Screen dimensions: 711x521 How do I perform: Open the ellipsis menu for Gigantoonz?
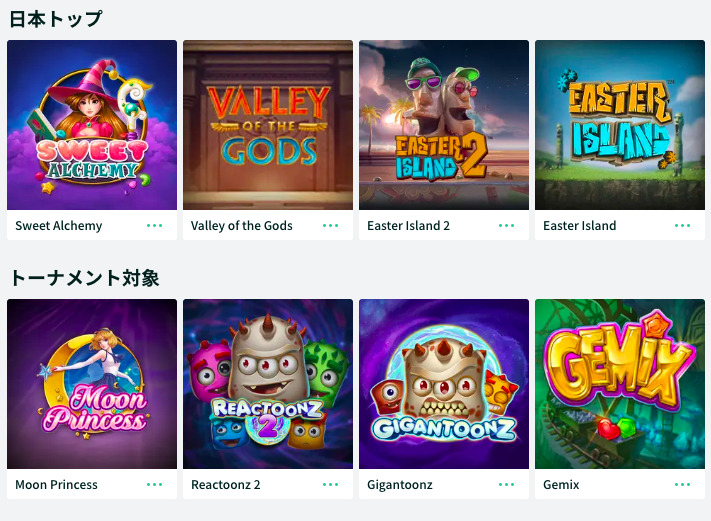click(506, 484)
